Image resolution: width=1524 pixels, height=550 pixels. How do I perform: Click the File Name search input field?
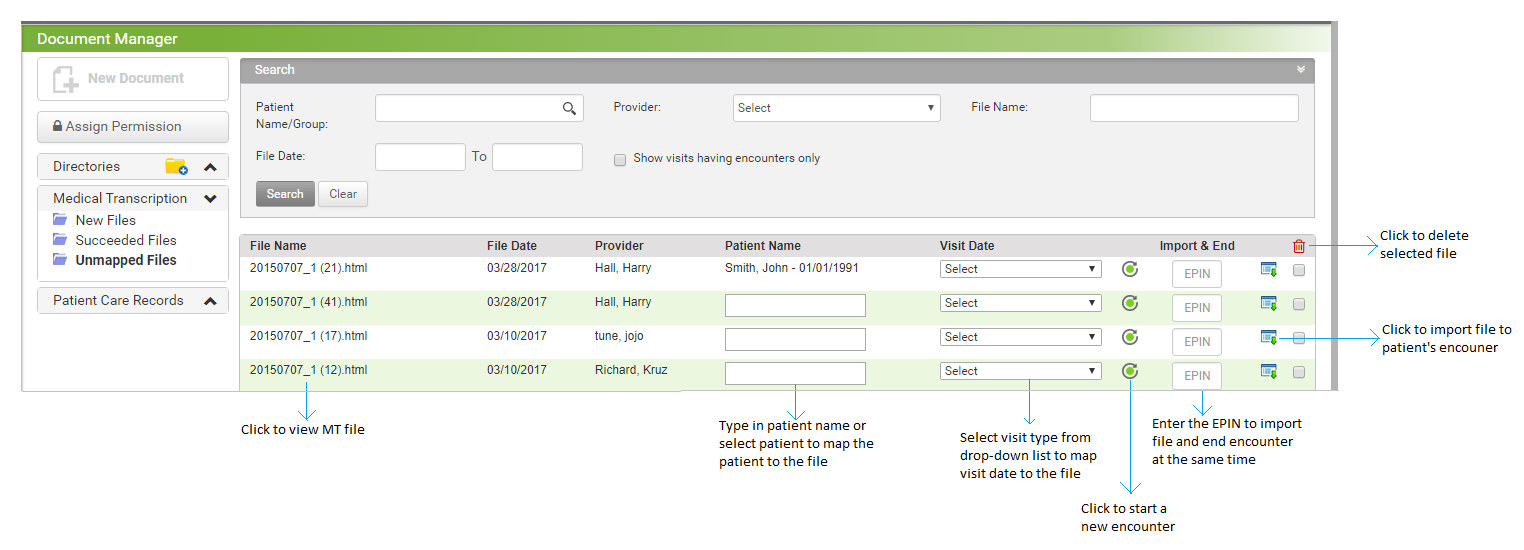[x=1194, y=108]
